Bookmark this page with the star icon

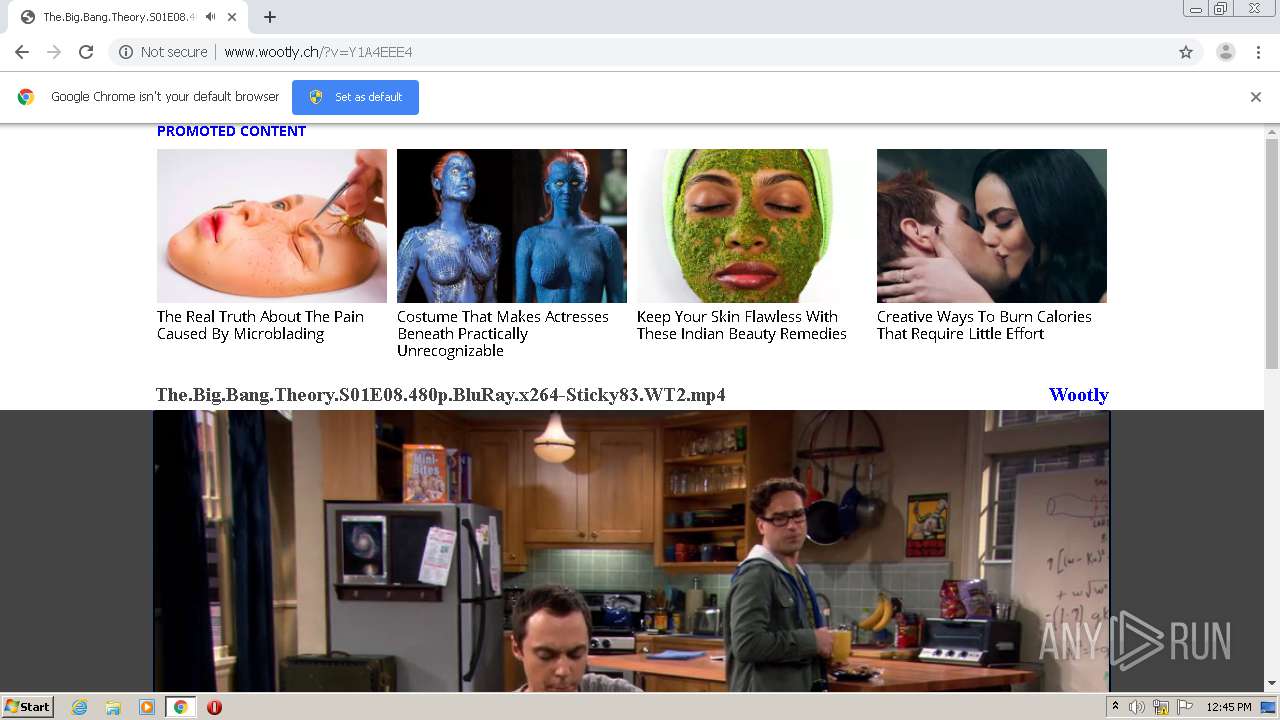(1186, 52)
